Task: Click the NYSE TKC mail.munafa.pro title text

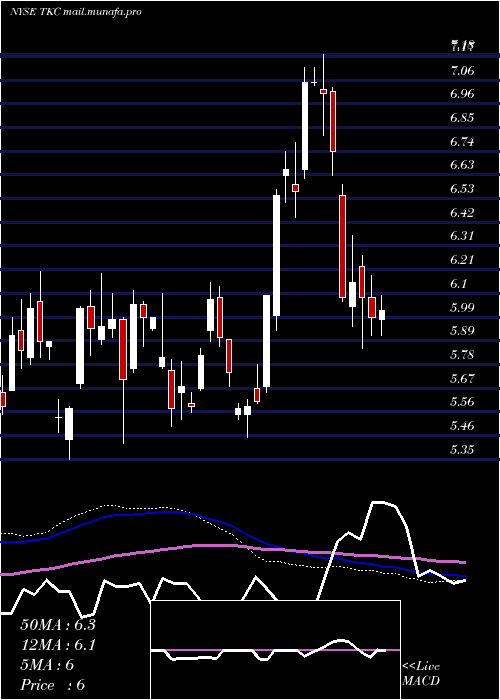Action: pyautogui.click(x=75, y=12)
